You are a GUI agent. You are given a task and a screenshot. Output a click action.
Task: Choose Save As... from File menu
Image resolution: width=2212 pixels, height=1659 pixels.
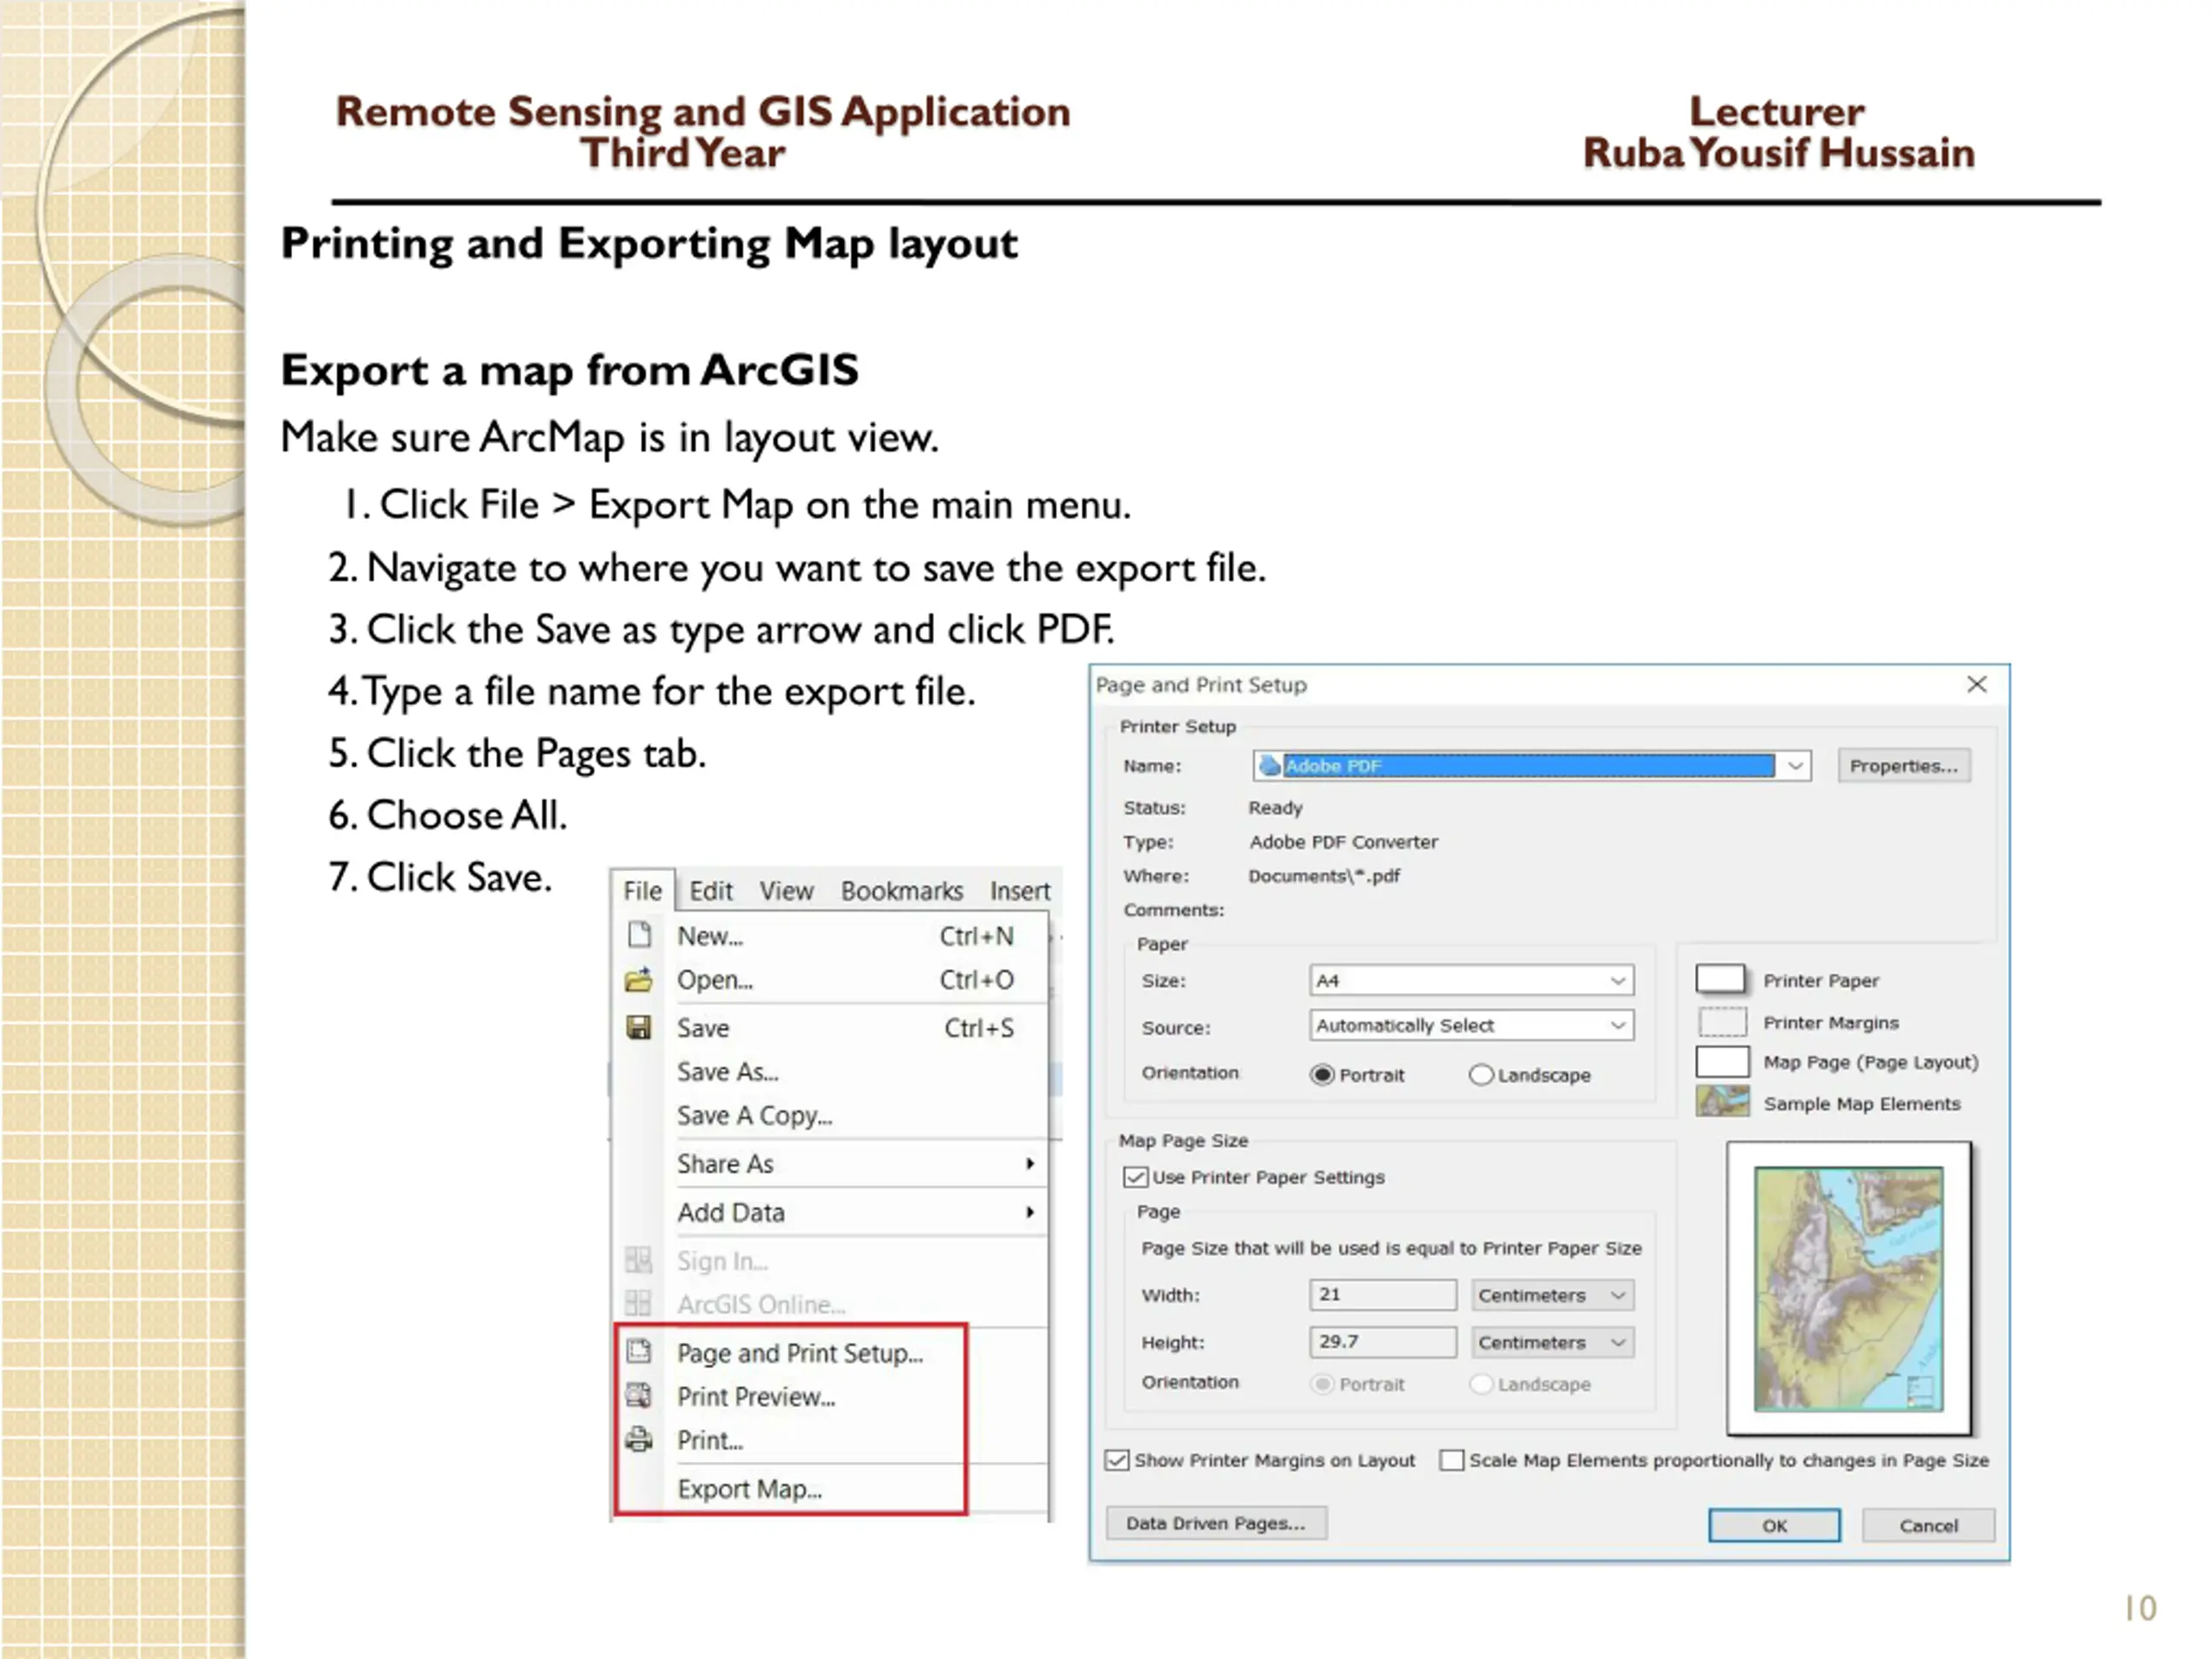(x=830, y=1071)
